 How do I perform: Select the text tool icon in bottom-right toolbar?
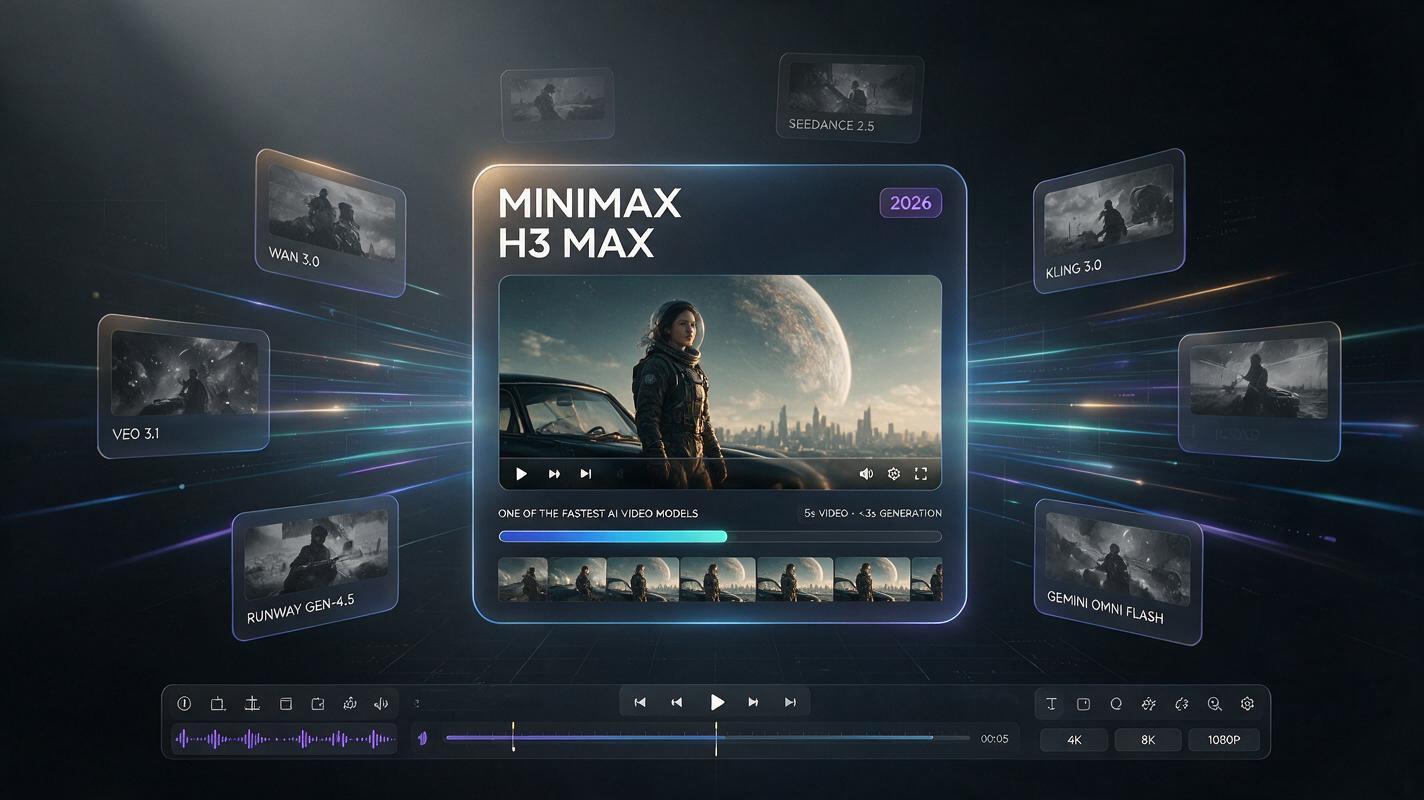[1051, 704]
